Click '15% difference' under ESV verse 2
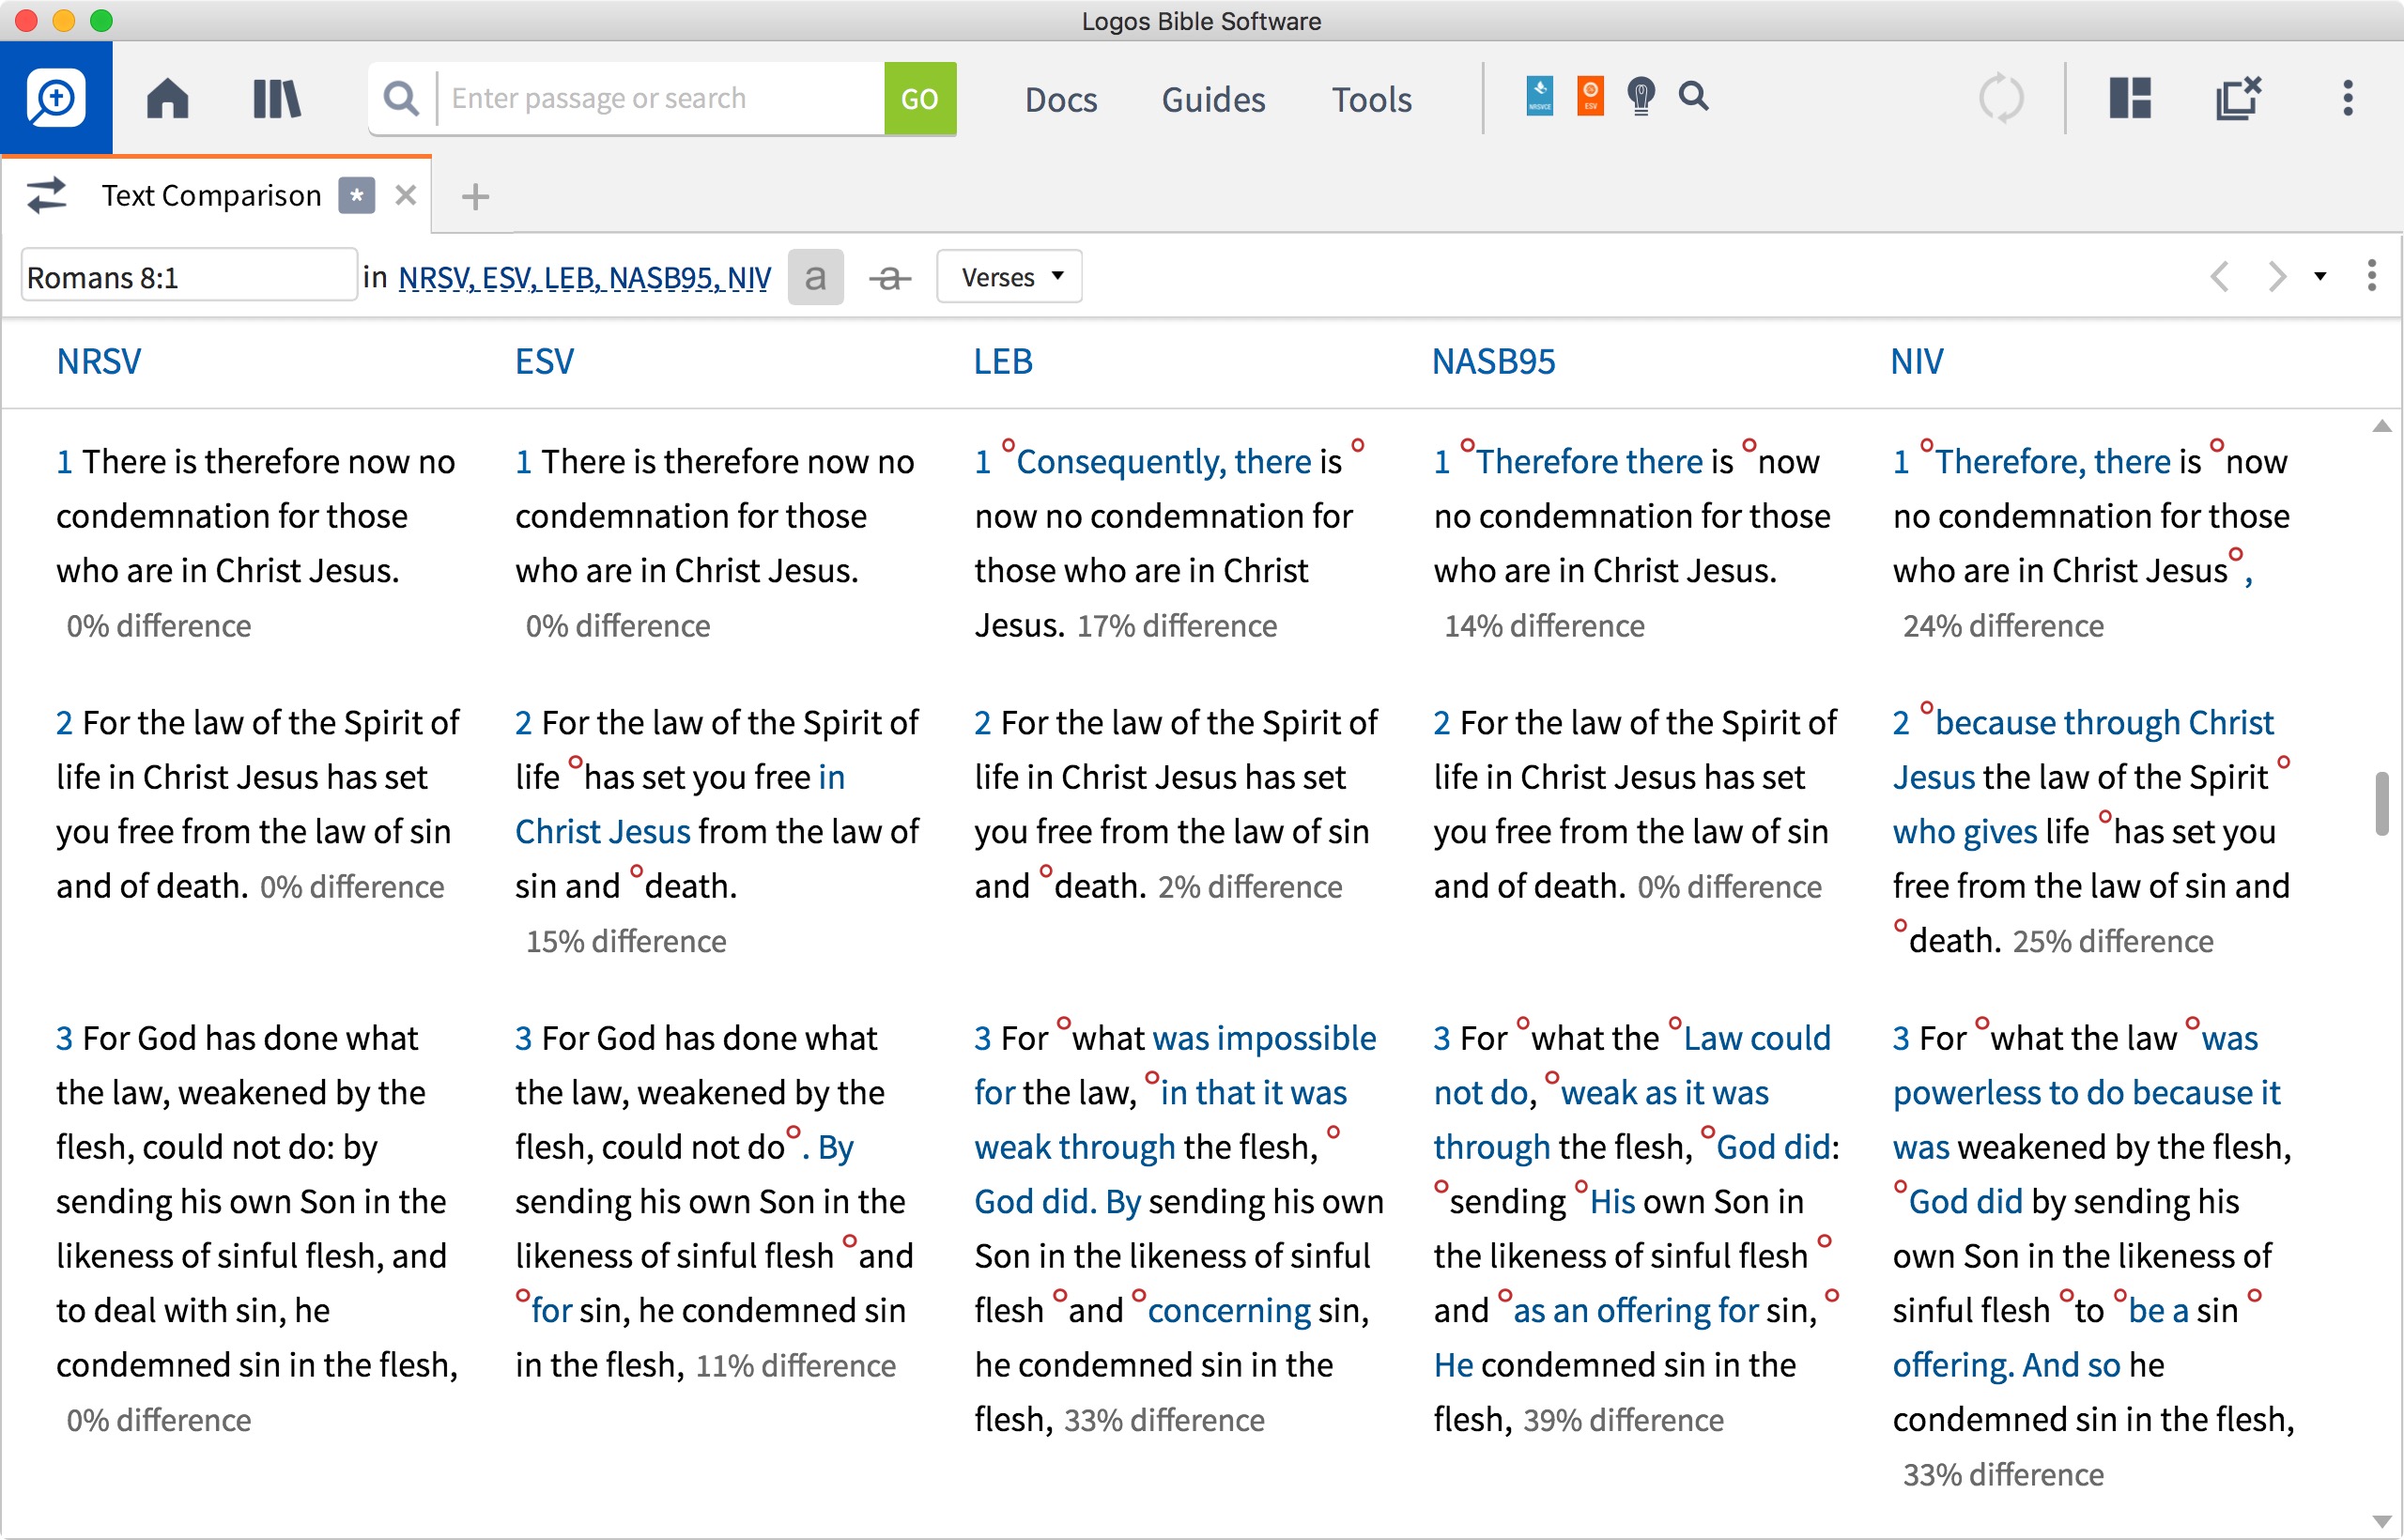 click(626, 942)
